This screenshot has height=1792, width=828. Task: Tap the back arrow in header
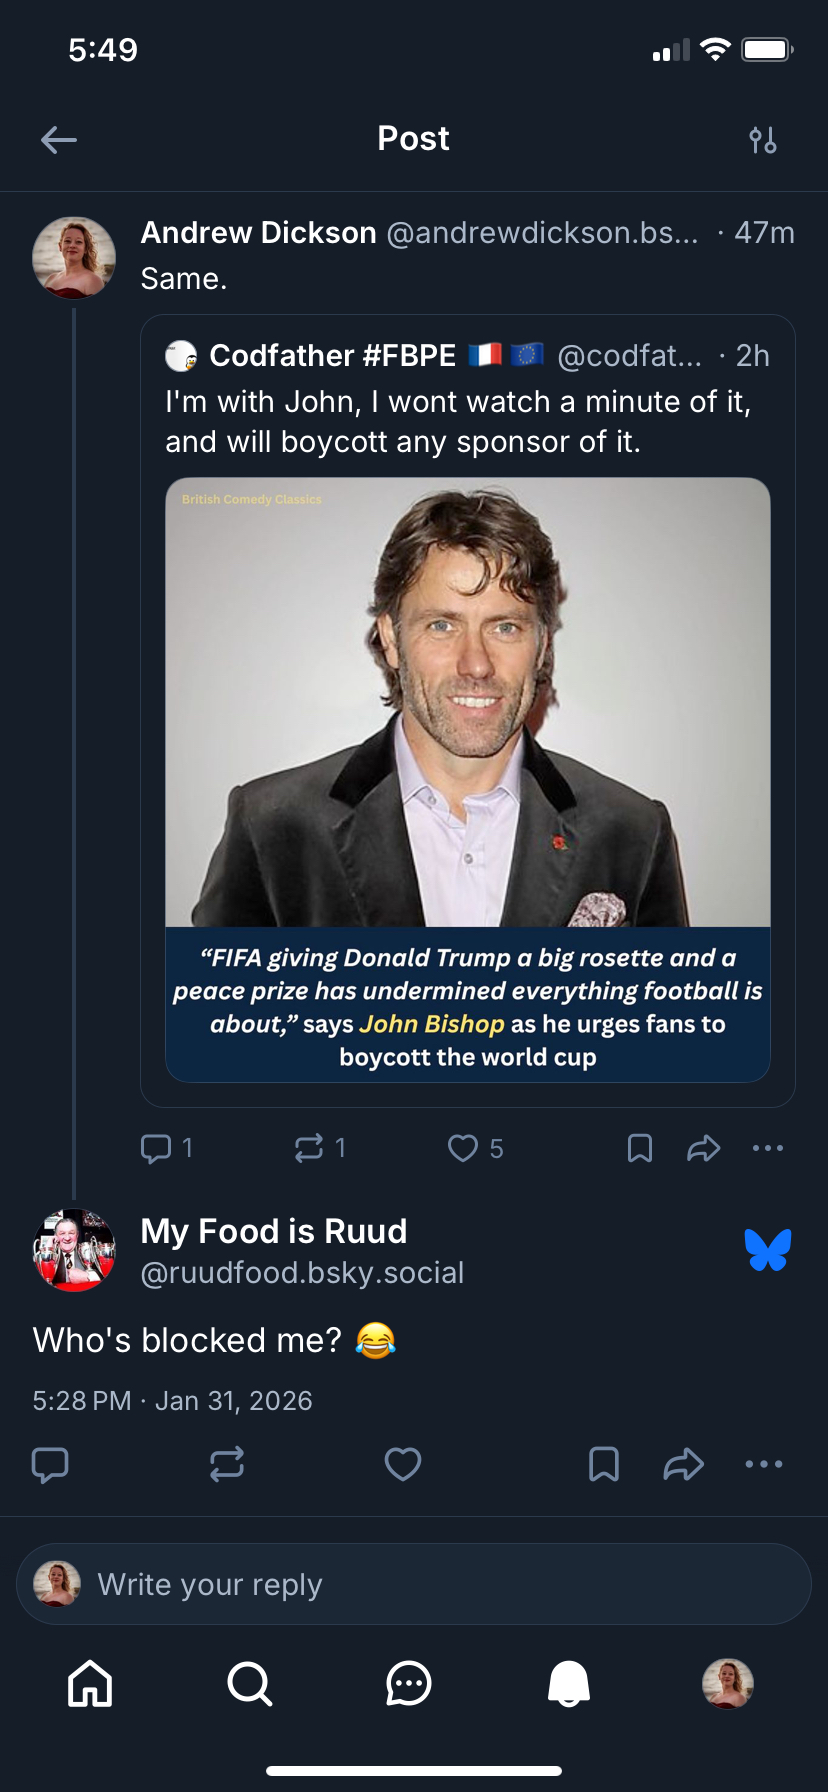(59, 140)
